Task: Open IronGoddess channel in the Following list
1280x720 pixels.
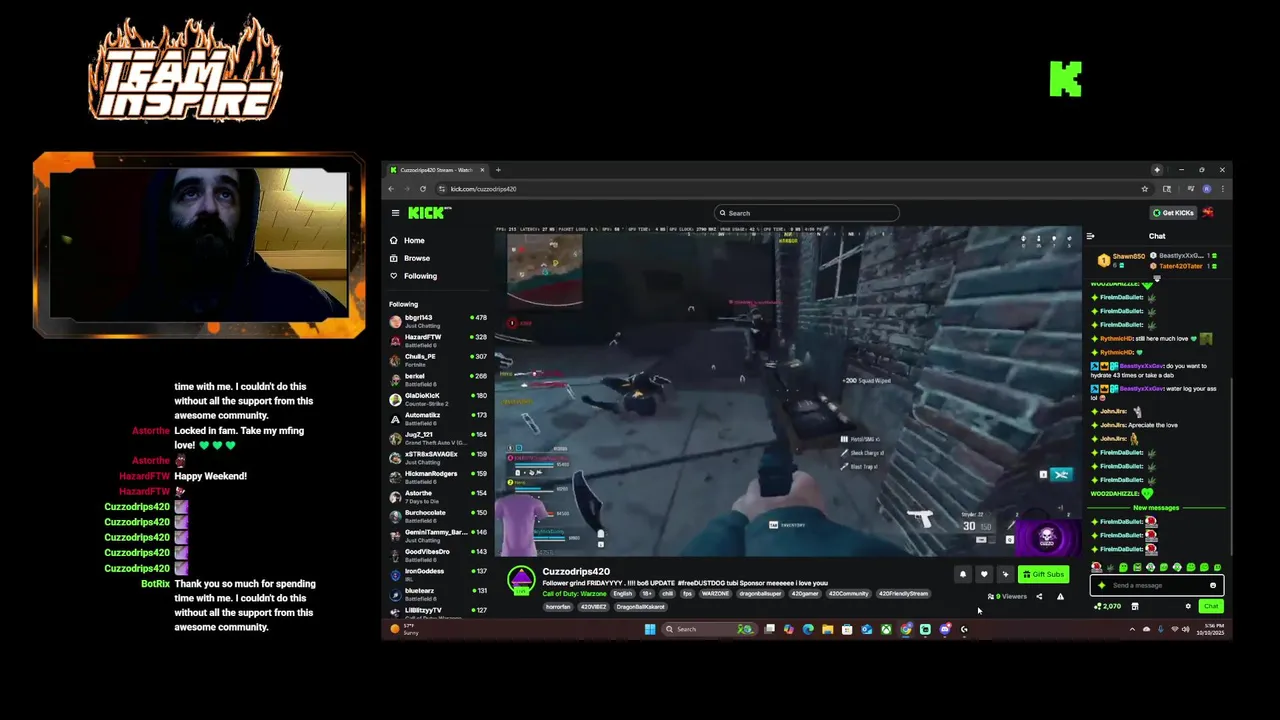Action: (x=438, y=574)
